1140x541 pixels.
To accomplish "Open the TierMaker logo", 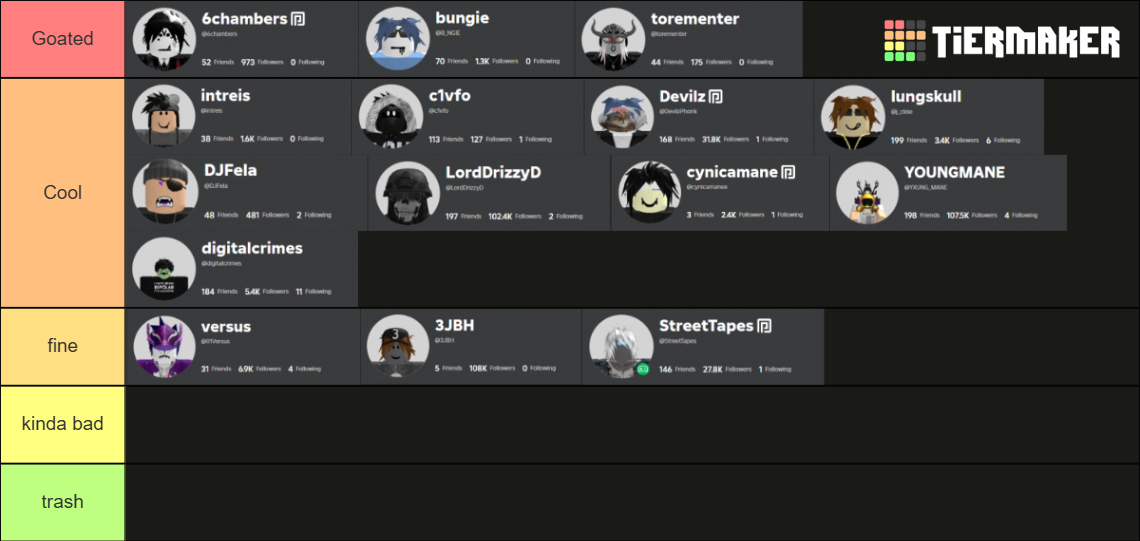I will pos(1002,41).
